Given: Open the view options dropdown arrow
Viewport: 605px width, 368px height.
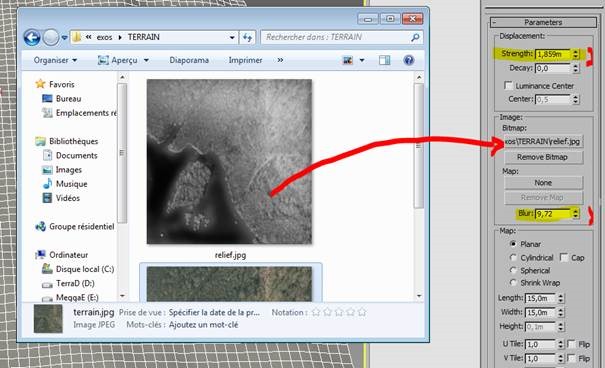Looking at the screenshot, I should click(362, 60).
